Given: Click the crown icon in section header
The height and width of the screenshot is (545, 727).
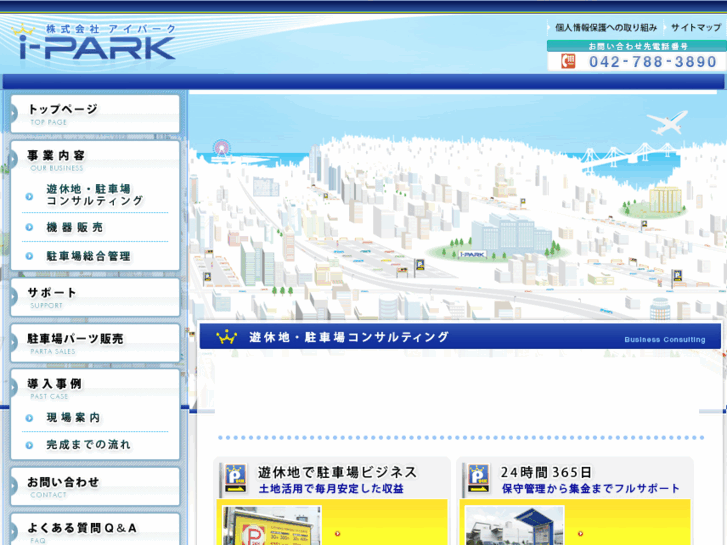Looking at the screenshot, I should [226, 337].
